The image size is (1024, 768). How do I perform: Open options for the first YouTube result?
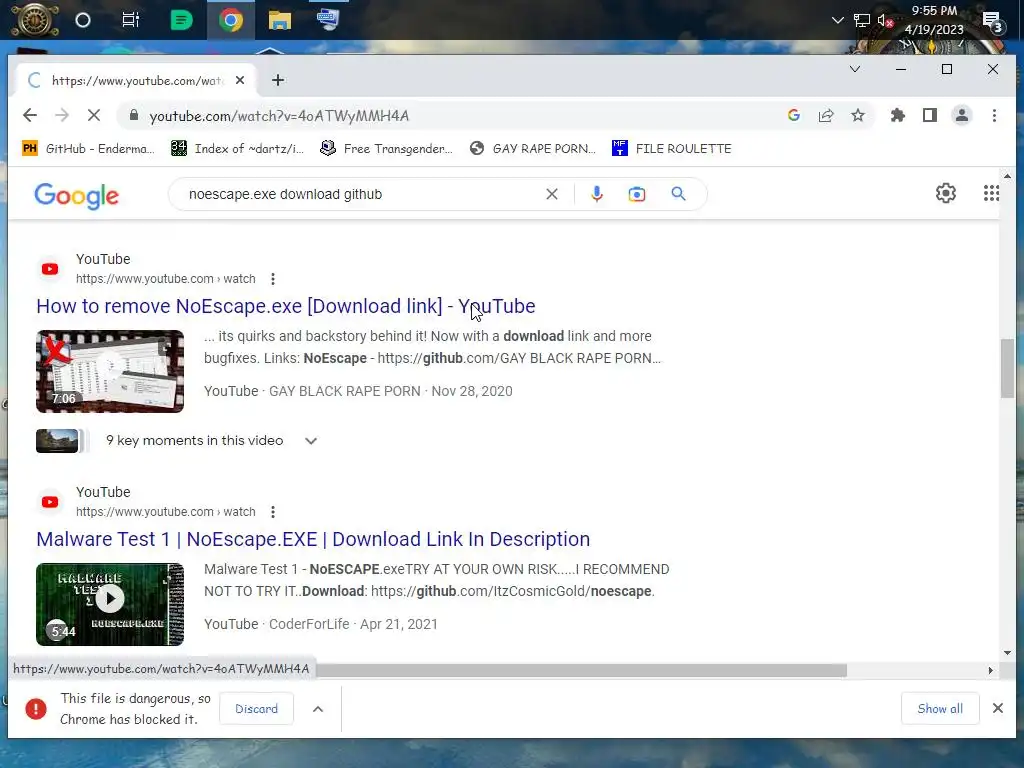click(x=273, y=279)
